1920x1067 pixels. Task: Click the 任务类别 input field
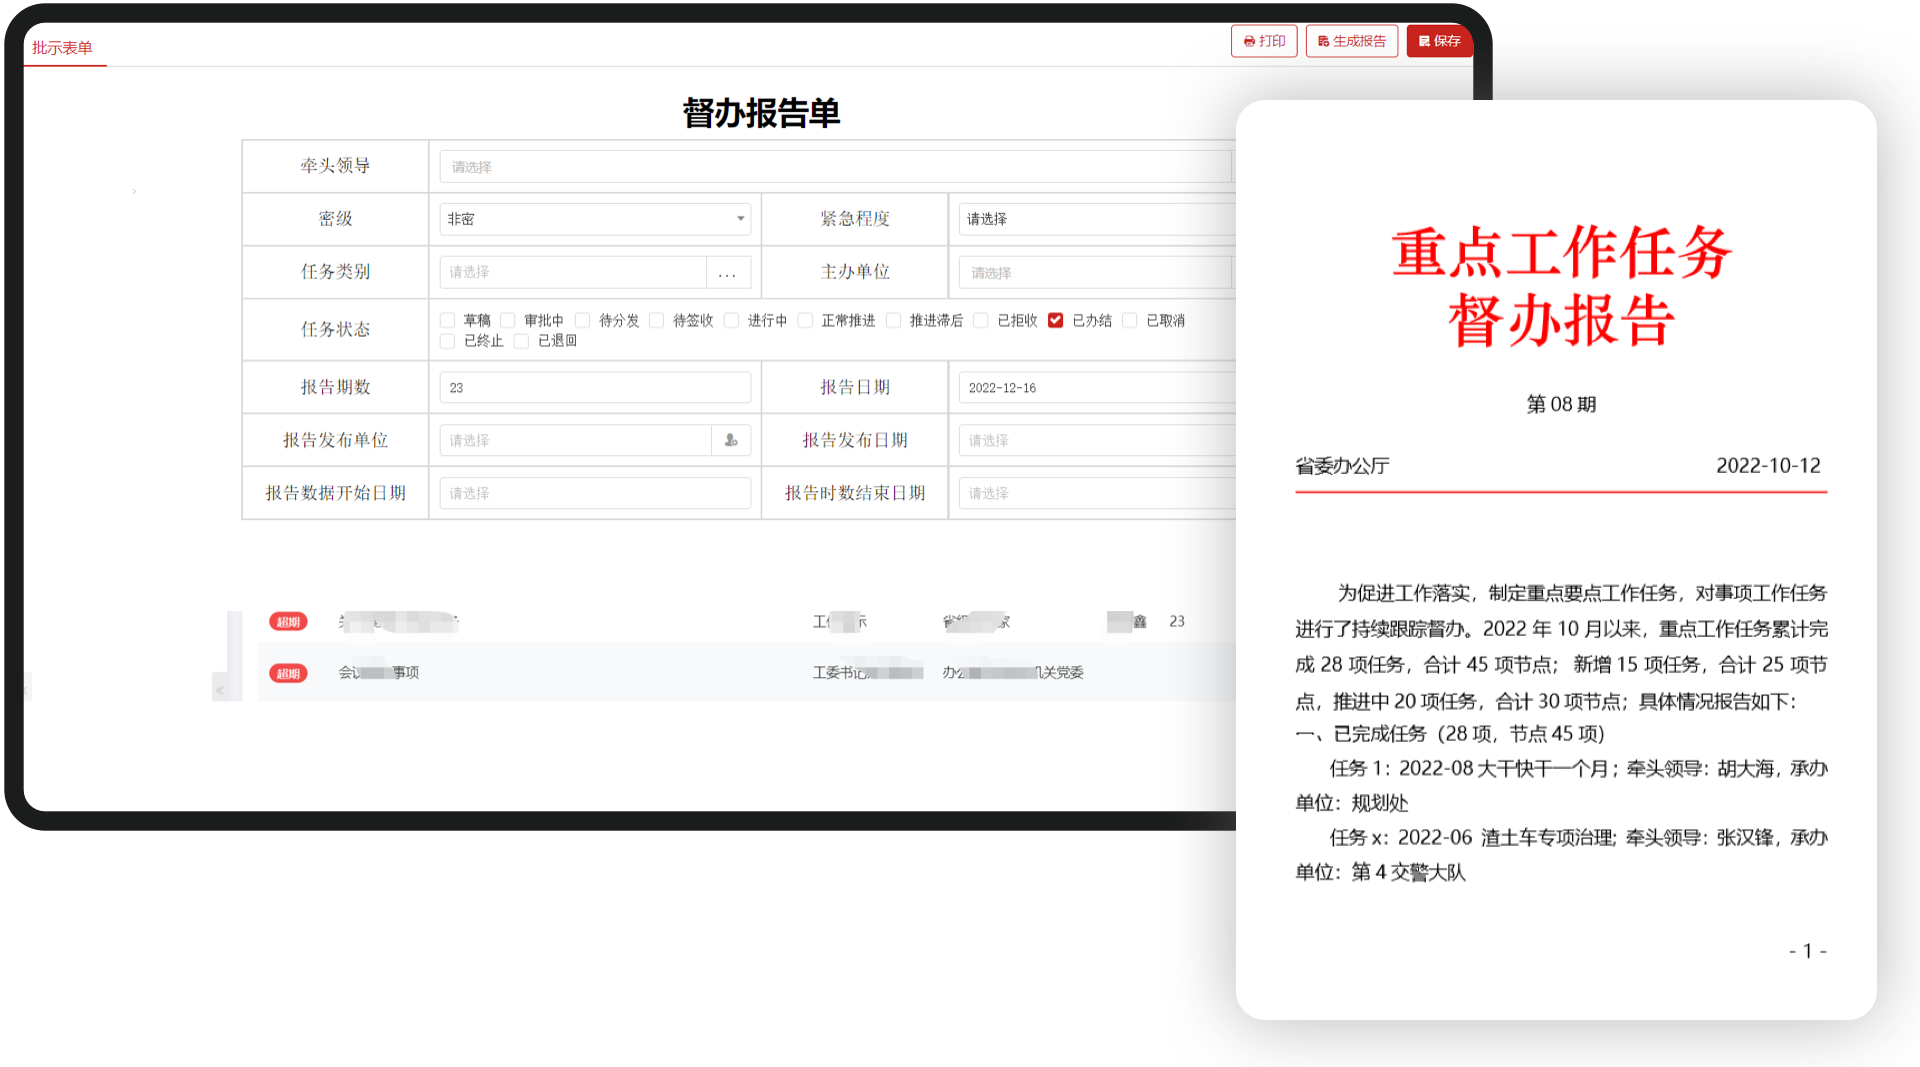[573, 272]
